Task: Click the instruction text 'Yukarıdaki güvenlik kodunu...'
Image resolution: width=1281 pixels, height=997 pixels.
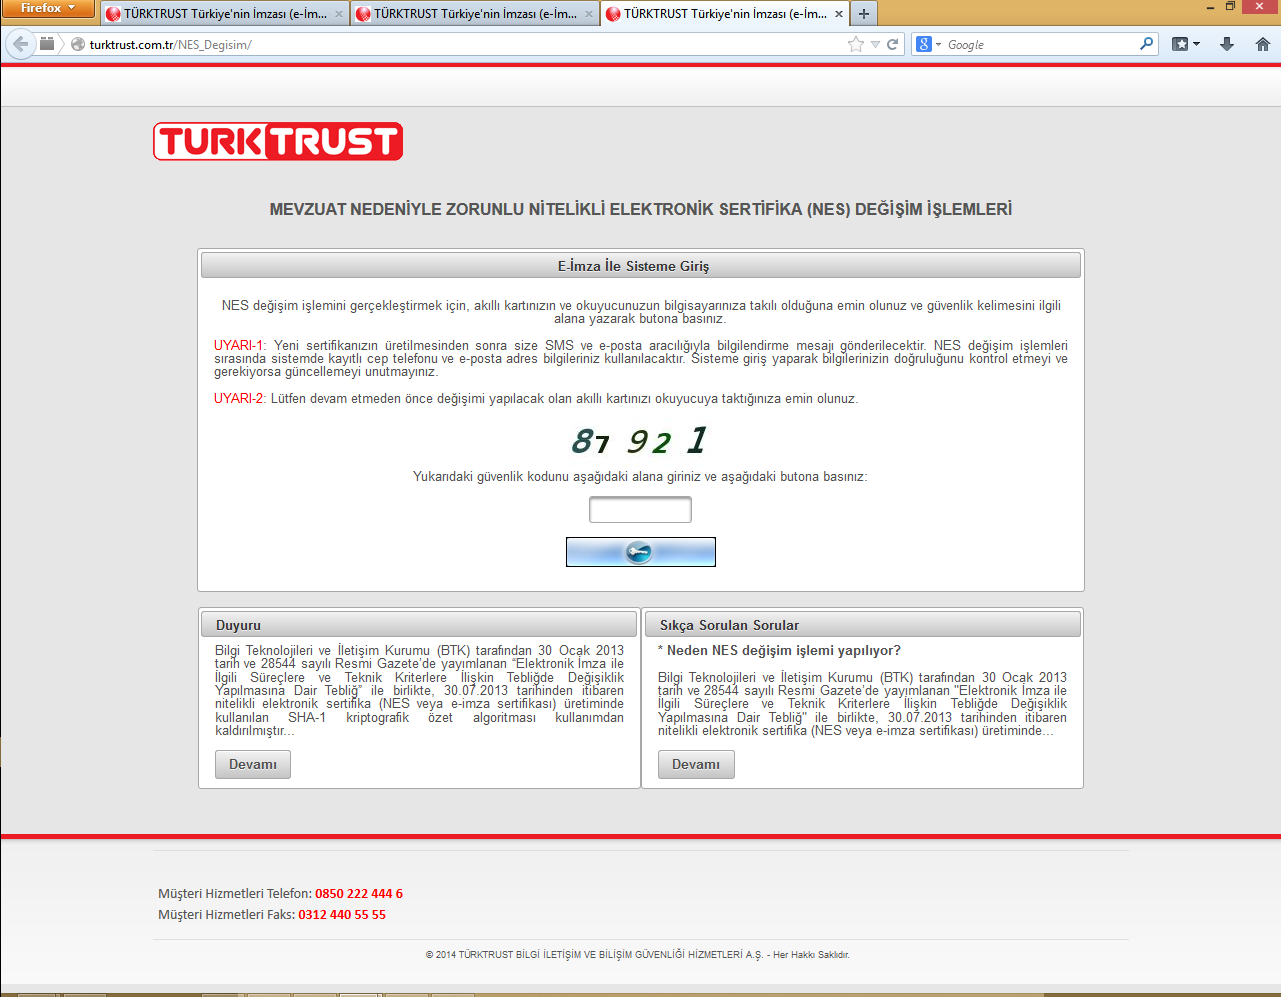Action: pyautogui.click(x=640, y=477)
